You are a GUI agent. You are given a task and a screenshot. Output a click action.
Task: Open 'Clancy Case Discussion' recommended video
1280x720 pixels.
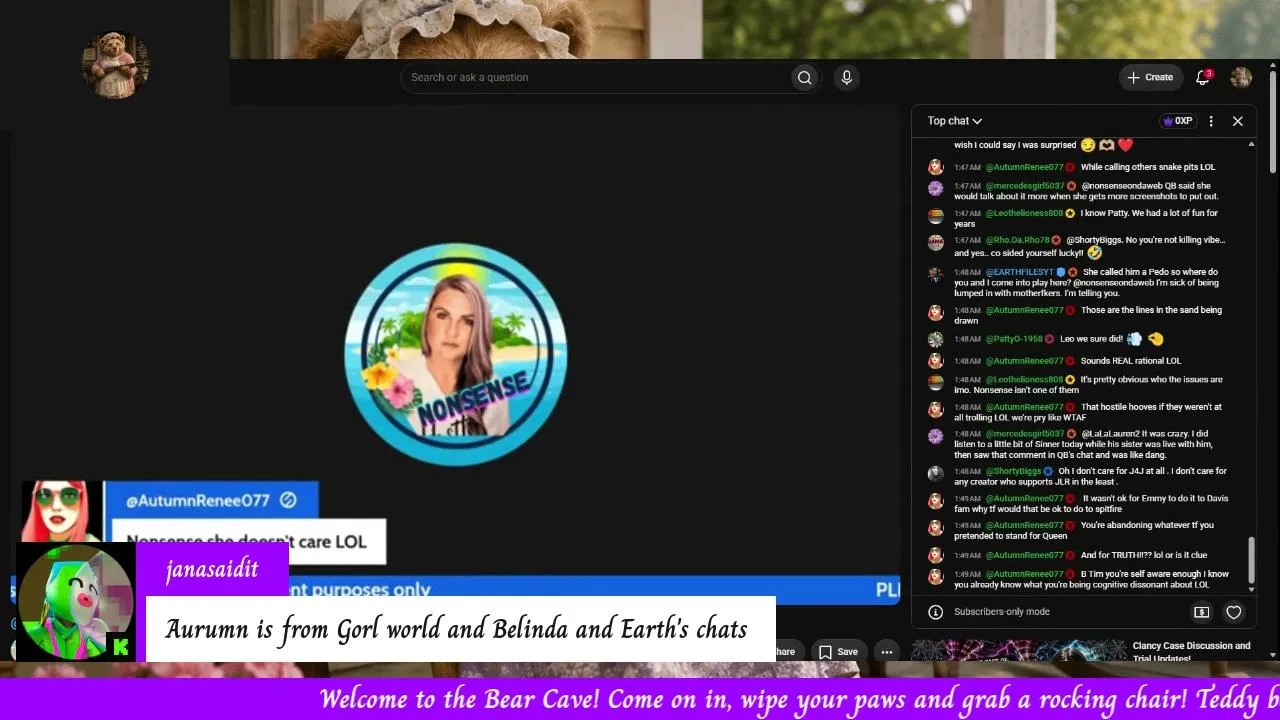1191,651
